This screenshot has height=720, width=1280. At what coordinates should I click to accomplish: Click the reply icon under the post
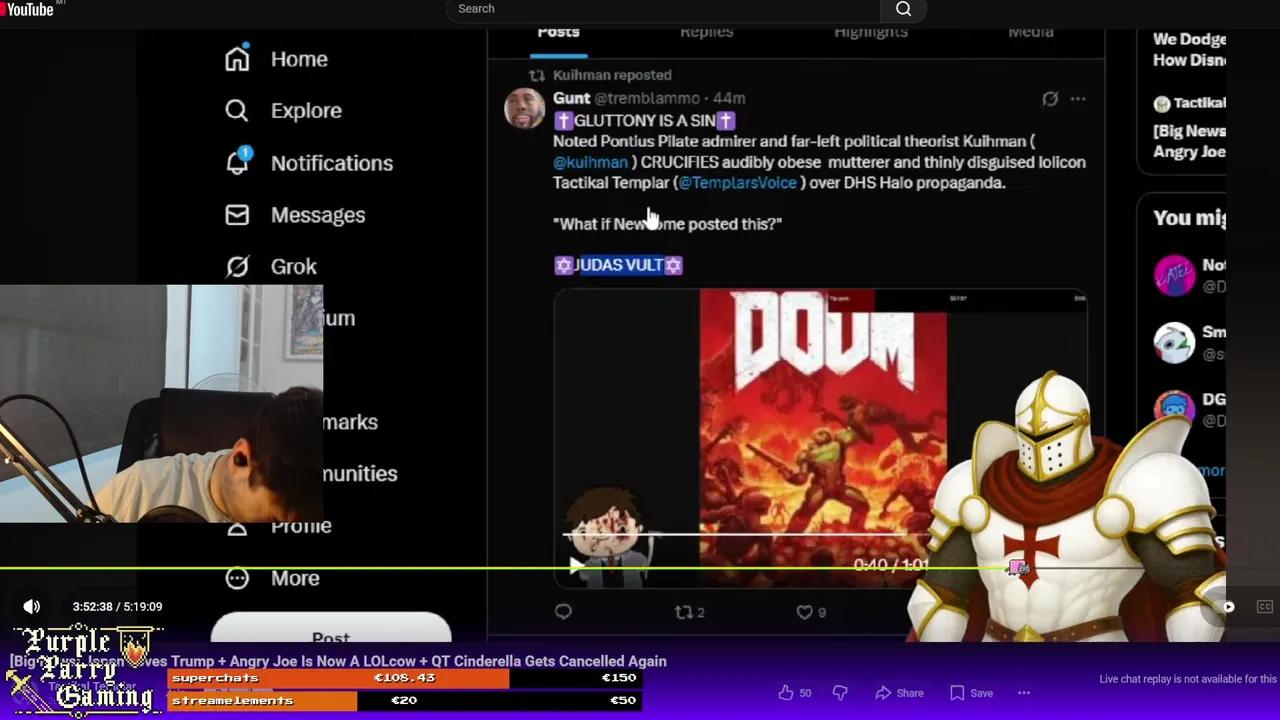(563, 612)
